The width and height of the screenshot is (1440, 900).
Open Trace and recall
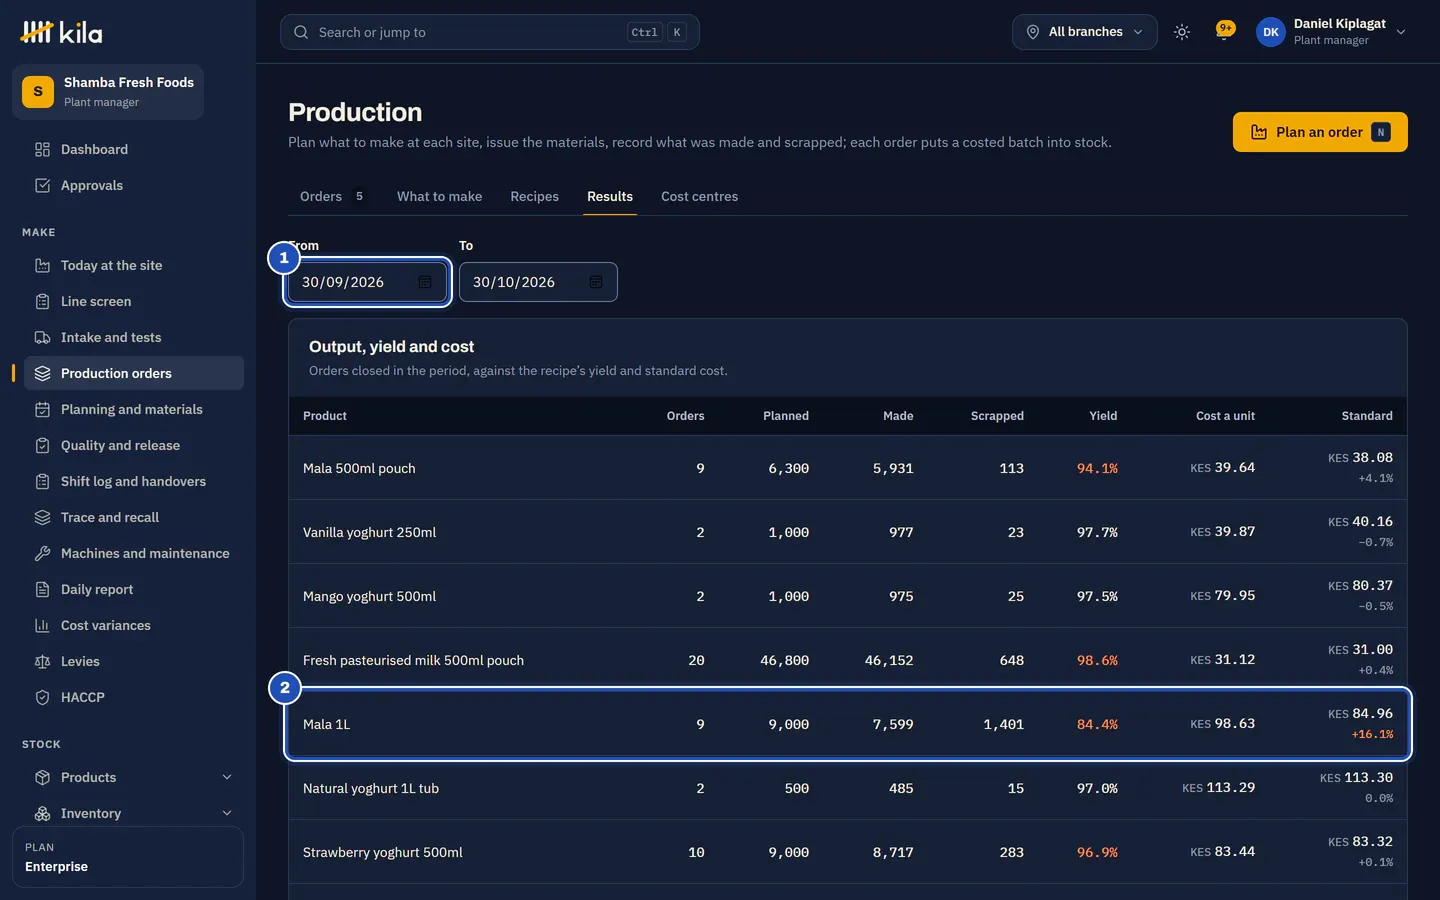tap(134, 517)
